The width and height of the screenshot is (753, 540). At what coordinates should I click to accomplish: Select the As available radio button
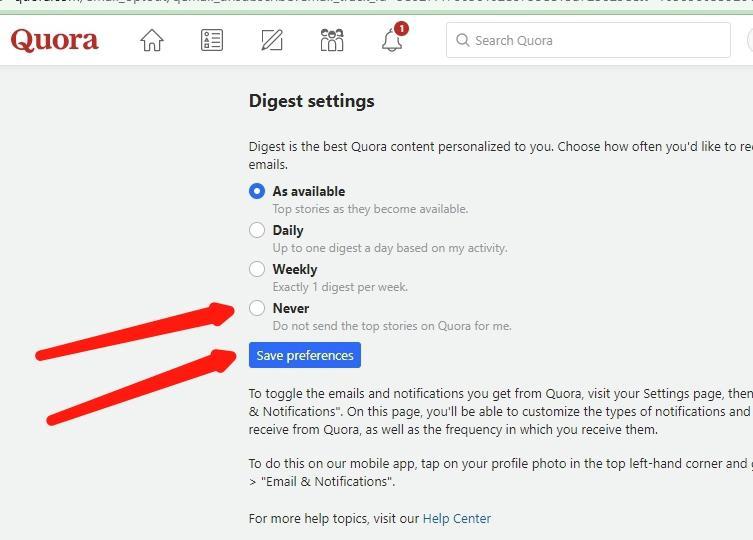pyautogui.click(x=257, y=191)
